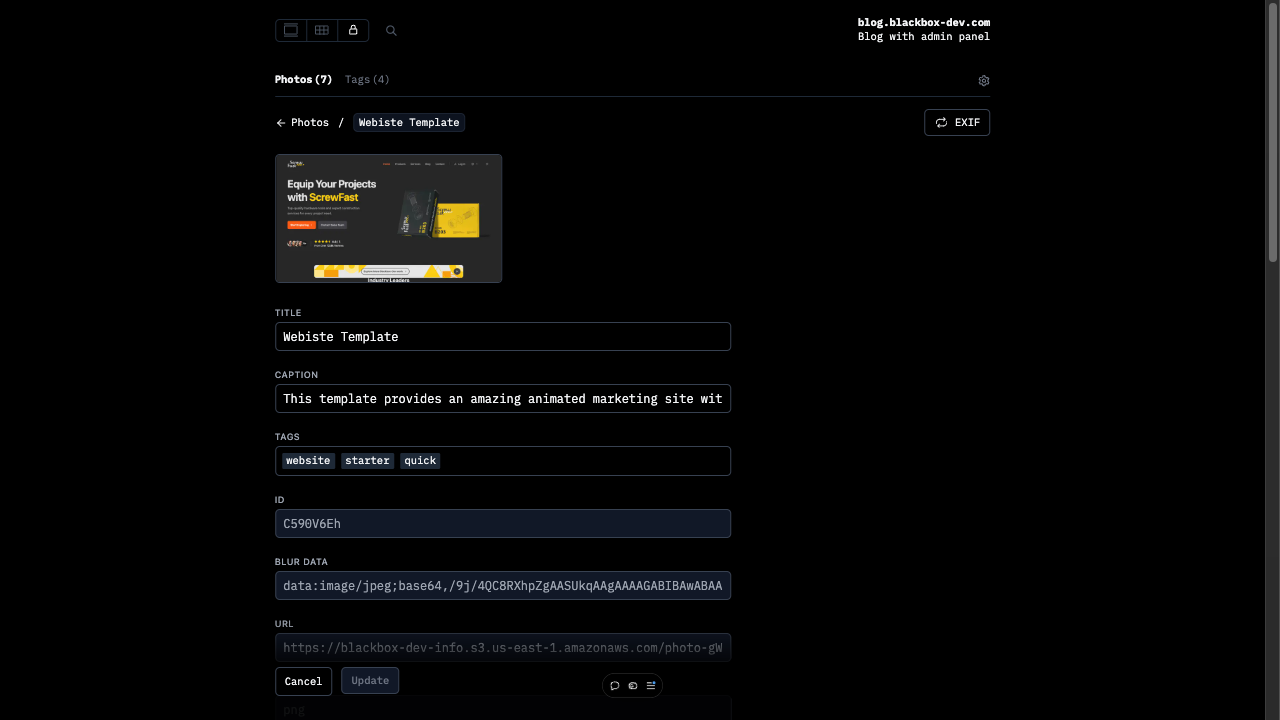Focus the Title input field
1280x720 pixels.
click(503, 337)
